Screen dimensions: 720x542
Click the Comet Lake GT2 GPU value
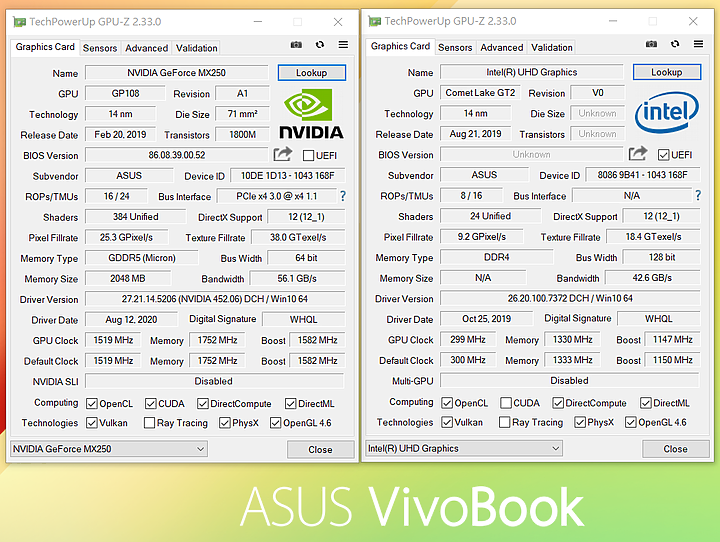[480, 92]
